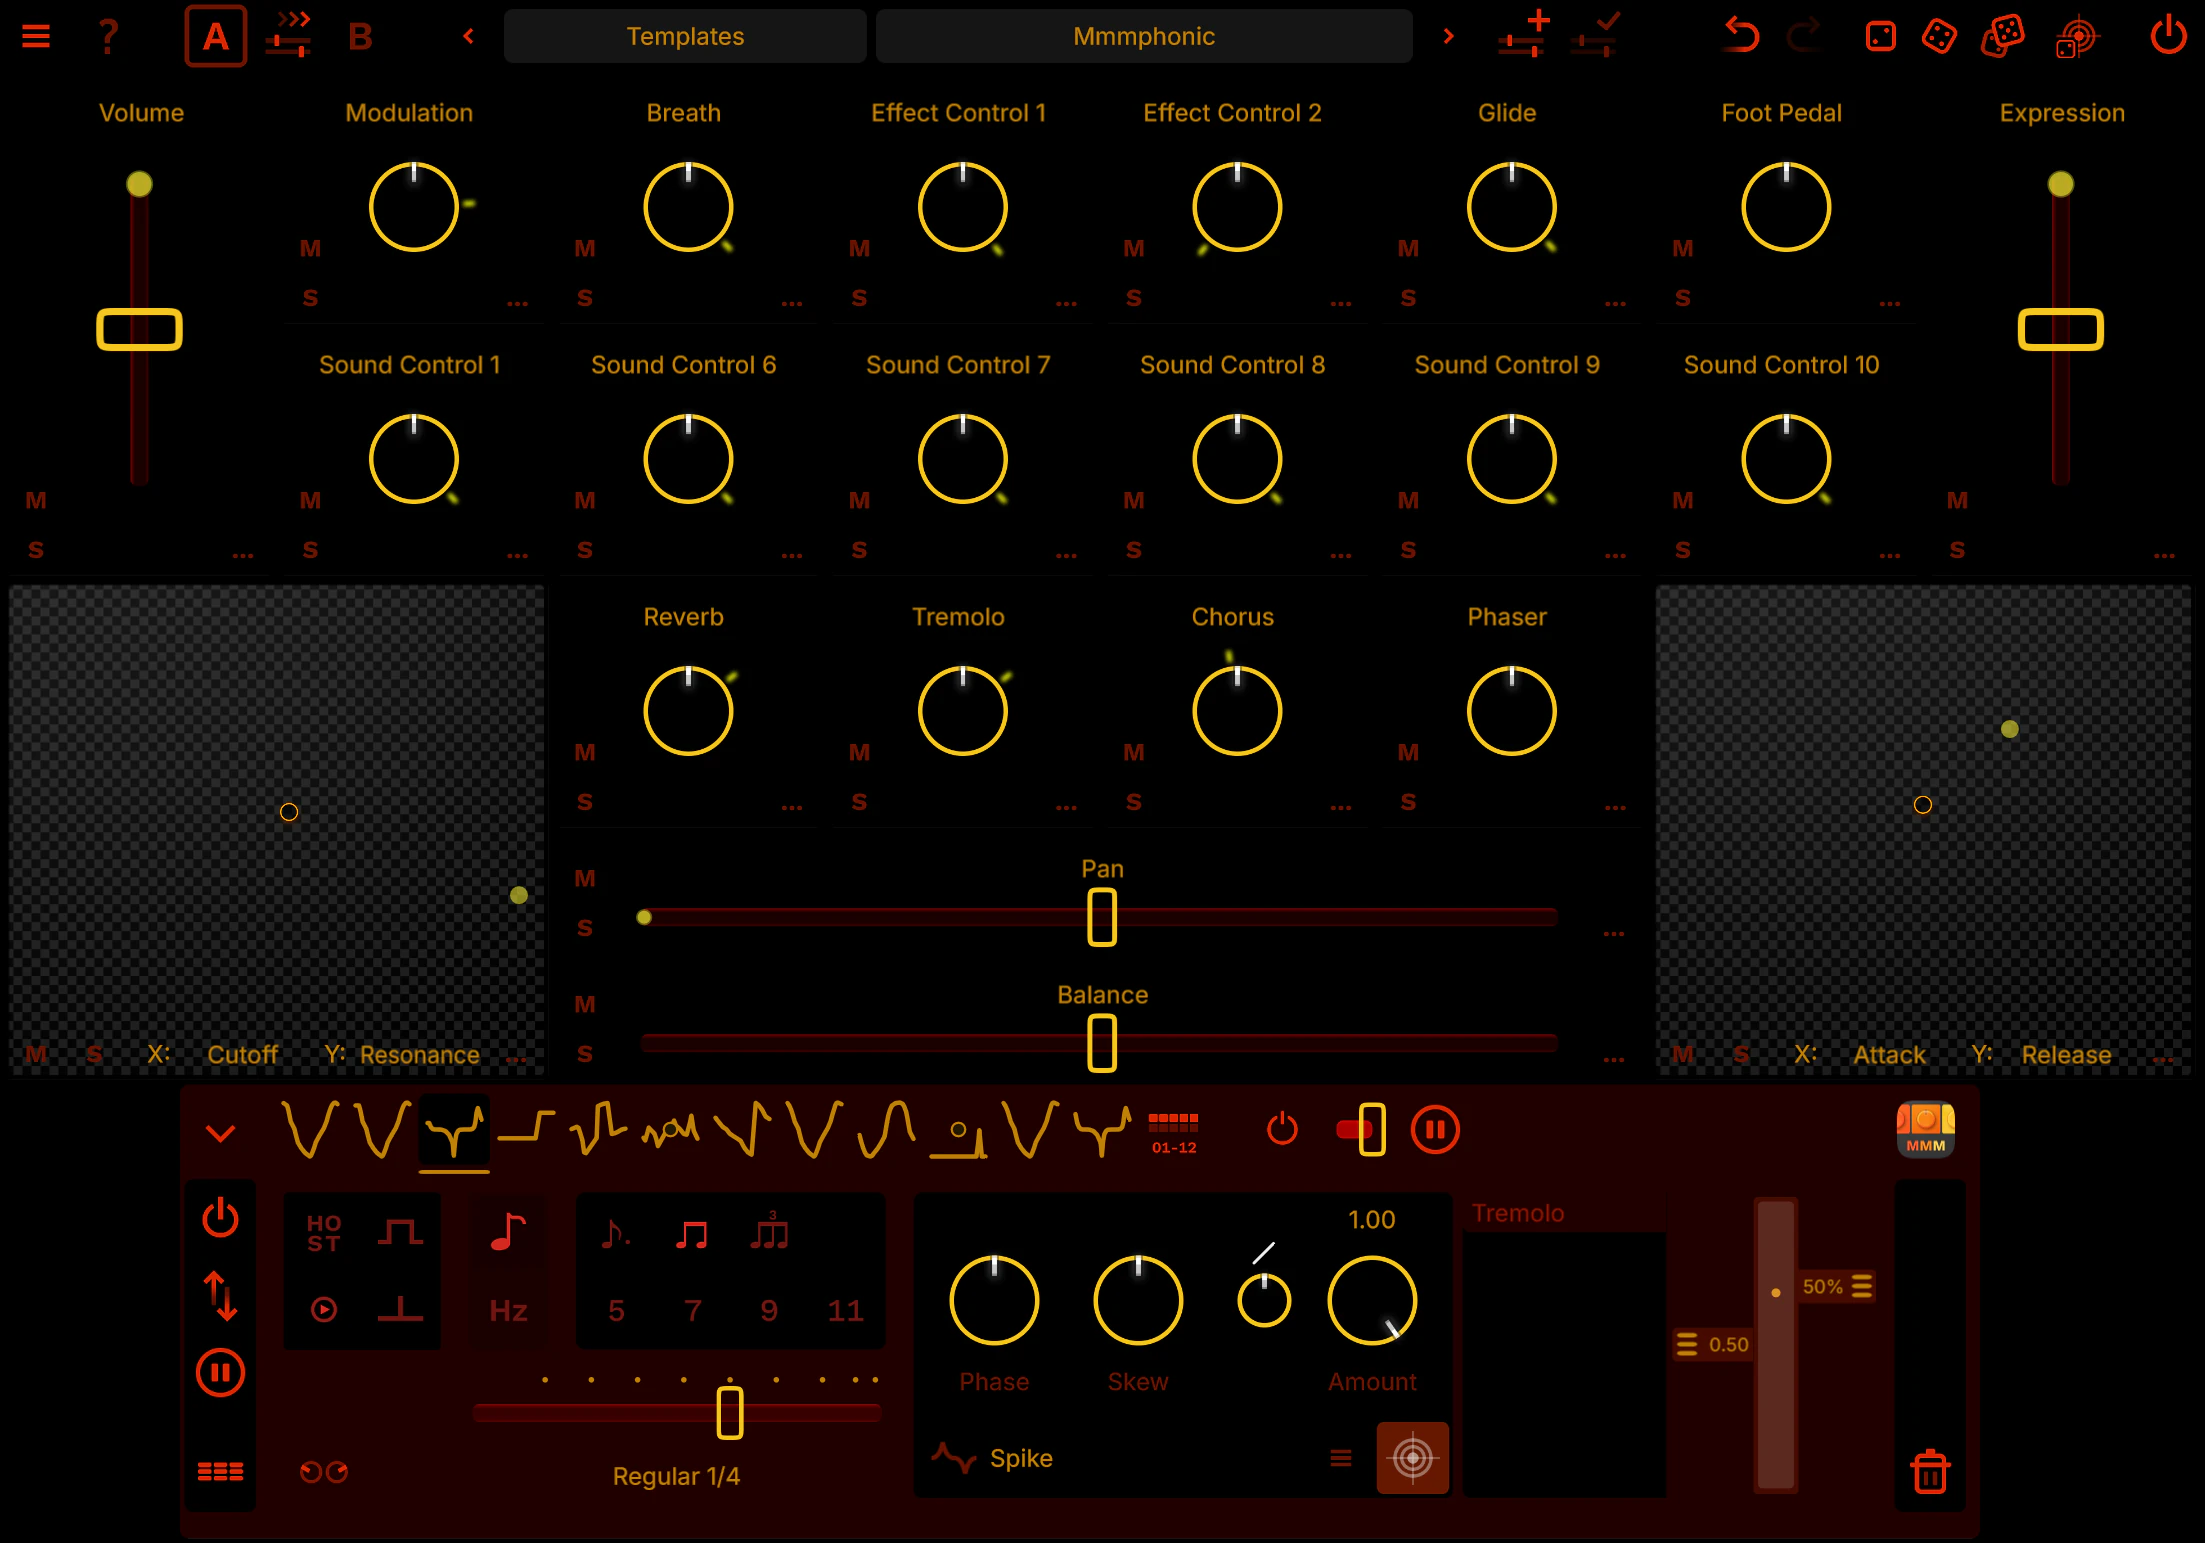Choose rate division 7
Screen dimensions: 2205x1543
point(692,1311)
